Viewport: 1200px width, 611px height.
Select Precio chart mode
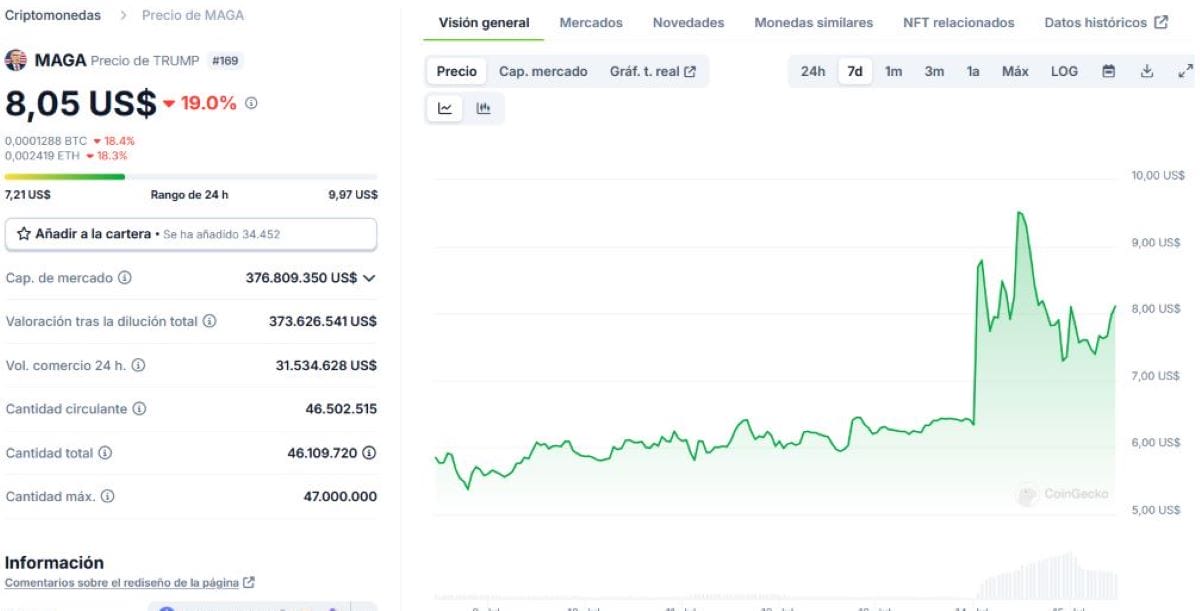[457, 71]
